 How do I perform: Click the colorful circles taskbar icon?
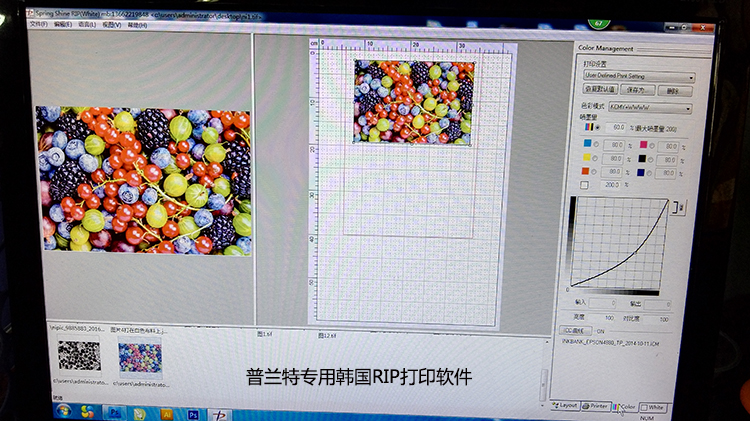[x=88, y=411]
